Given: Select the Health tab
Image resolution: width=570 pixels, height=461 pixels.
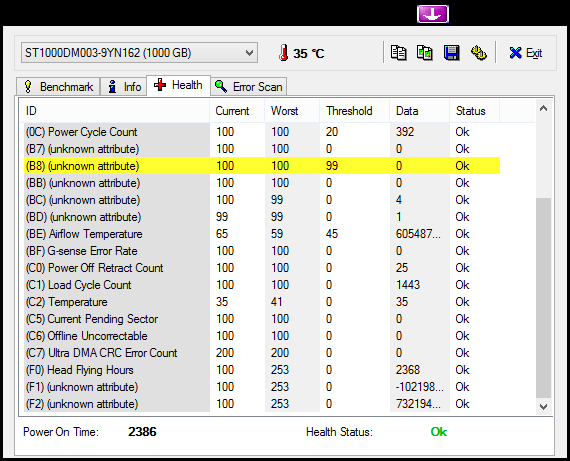Looking at the screenshot, I should 178,85.
